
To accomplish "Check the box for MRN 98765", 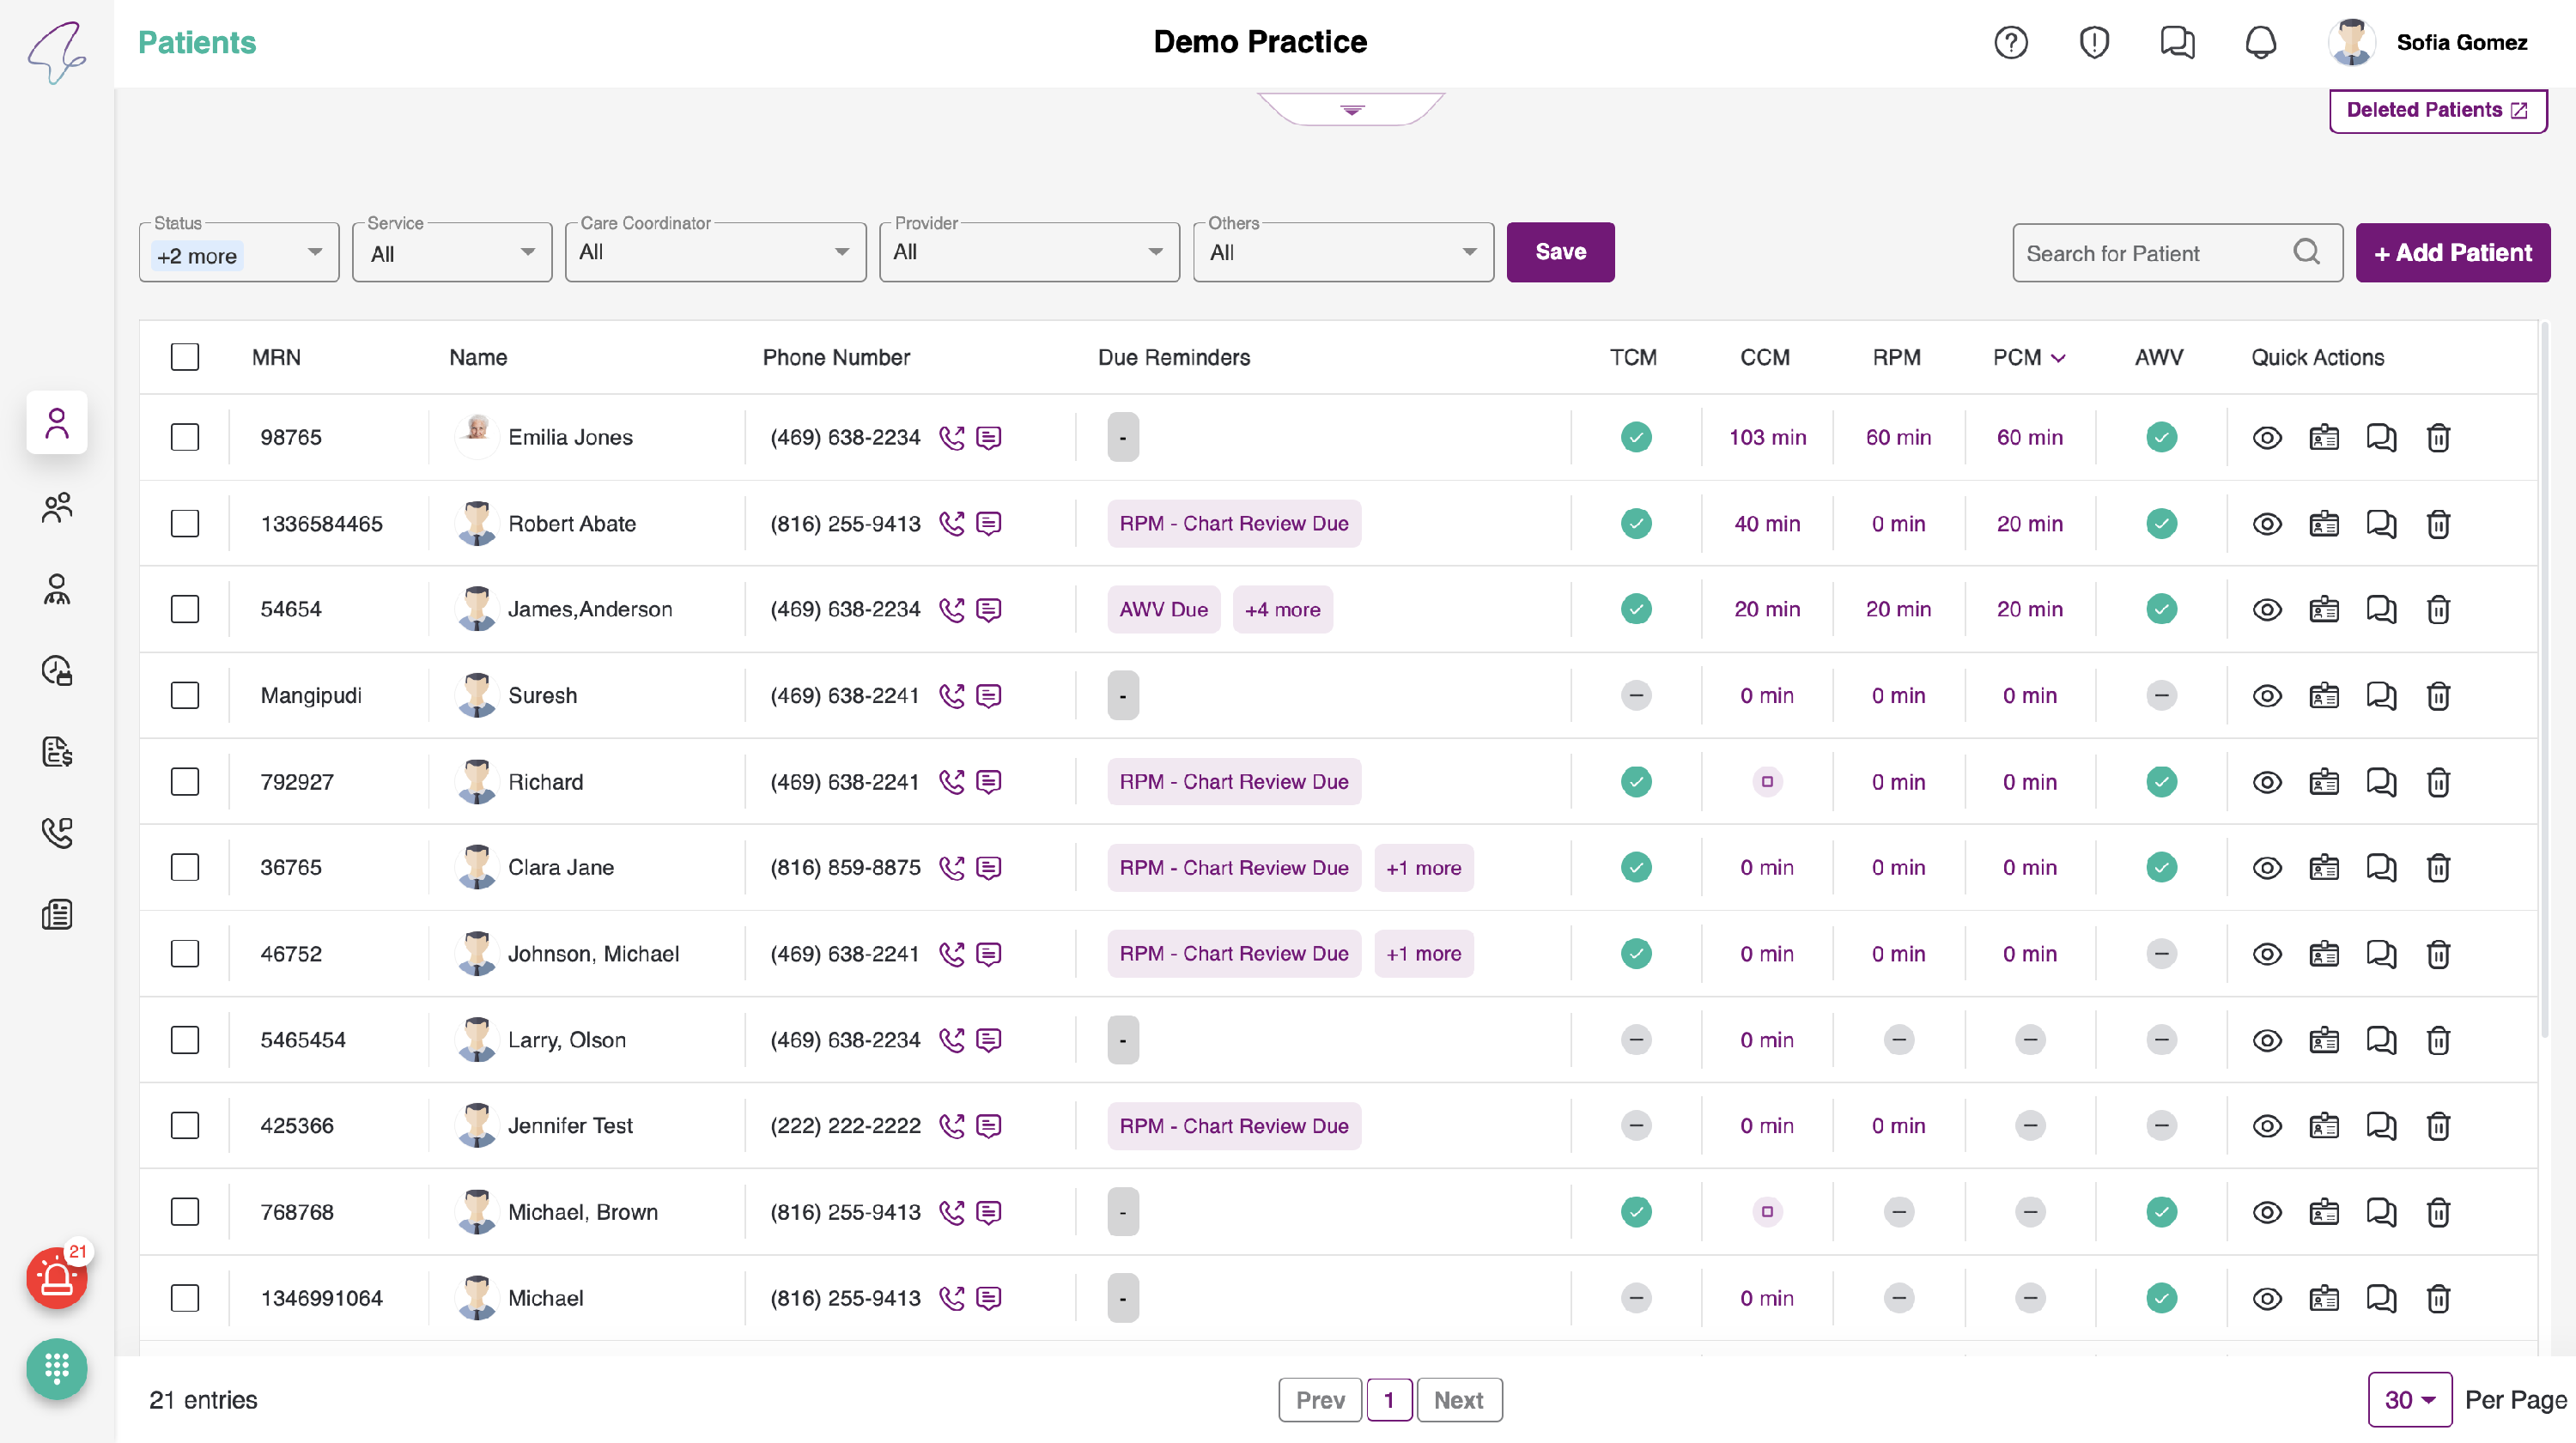I will coord(185,437).
